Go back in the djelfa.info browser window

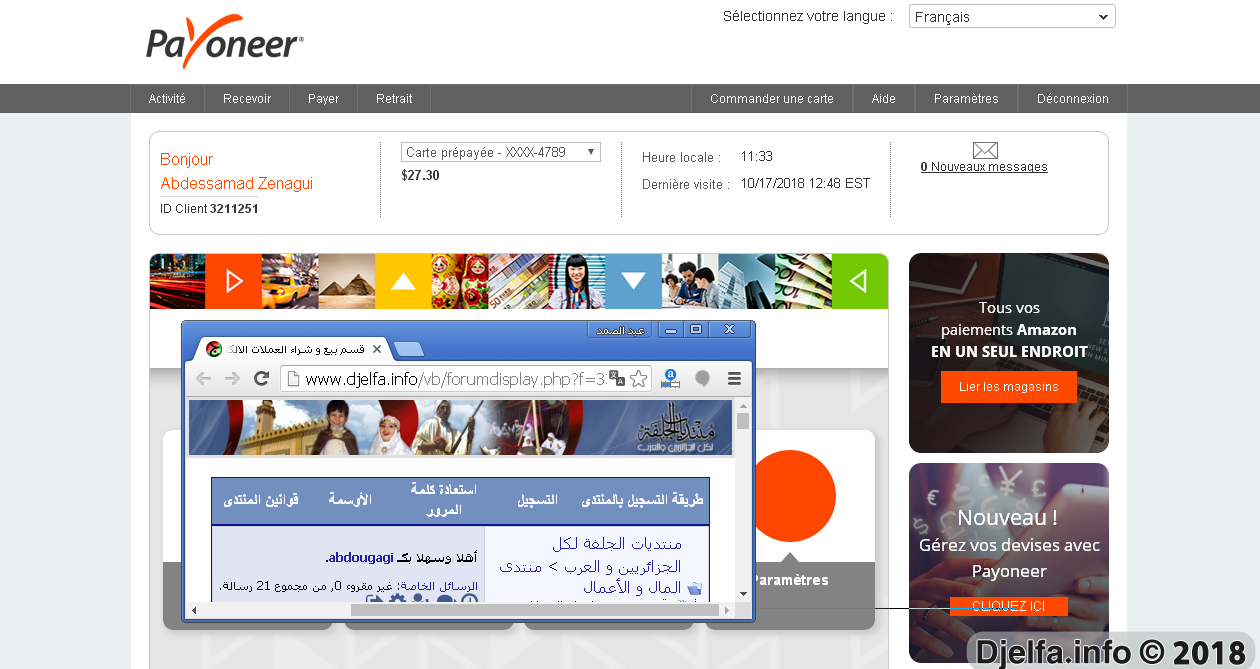tap(203, 378)
